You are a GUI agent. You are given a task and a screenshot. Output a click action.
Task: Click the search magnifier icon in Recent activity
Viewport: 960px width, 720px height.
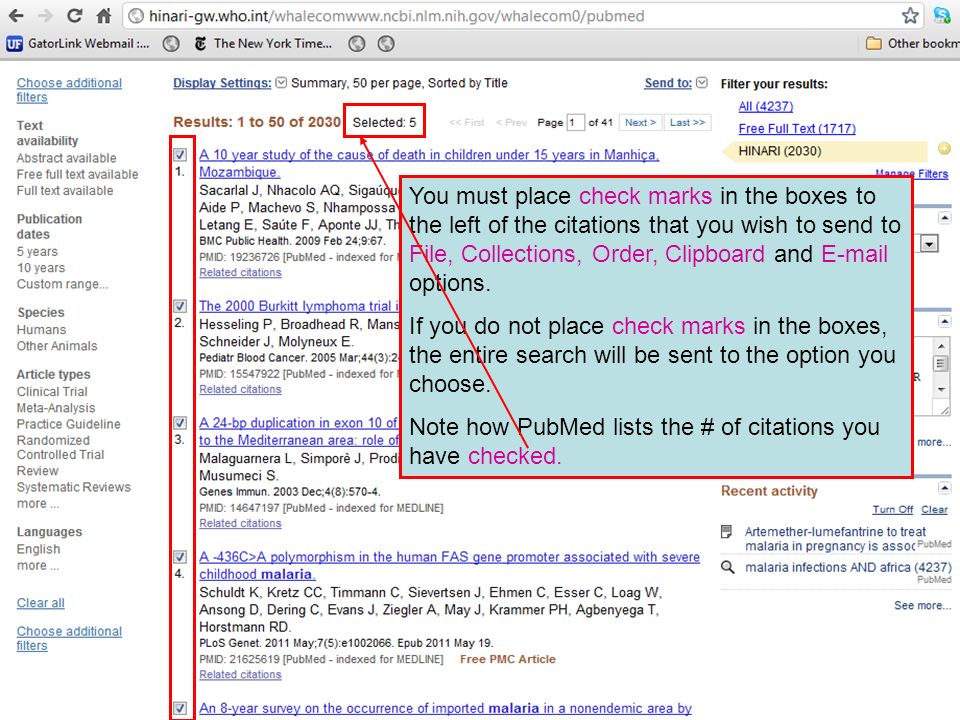[727, 567]
